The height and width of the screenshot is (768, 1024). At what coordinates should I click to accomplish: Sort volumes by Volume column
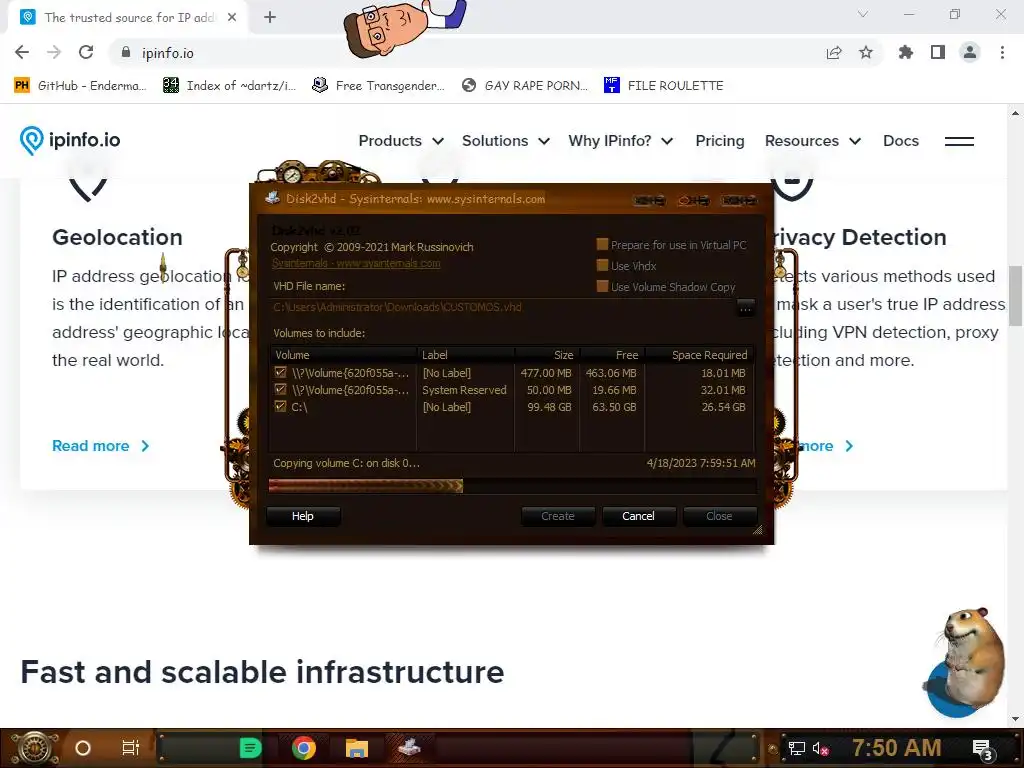pyautogui.click(x=344, y=355)
